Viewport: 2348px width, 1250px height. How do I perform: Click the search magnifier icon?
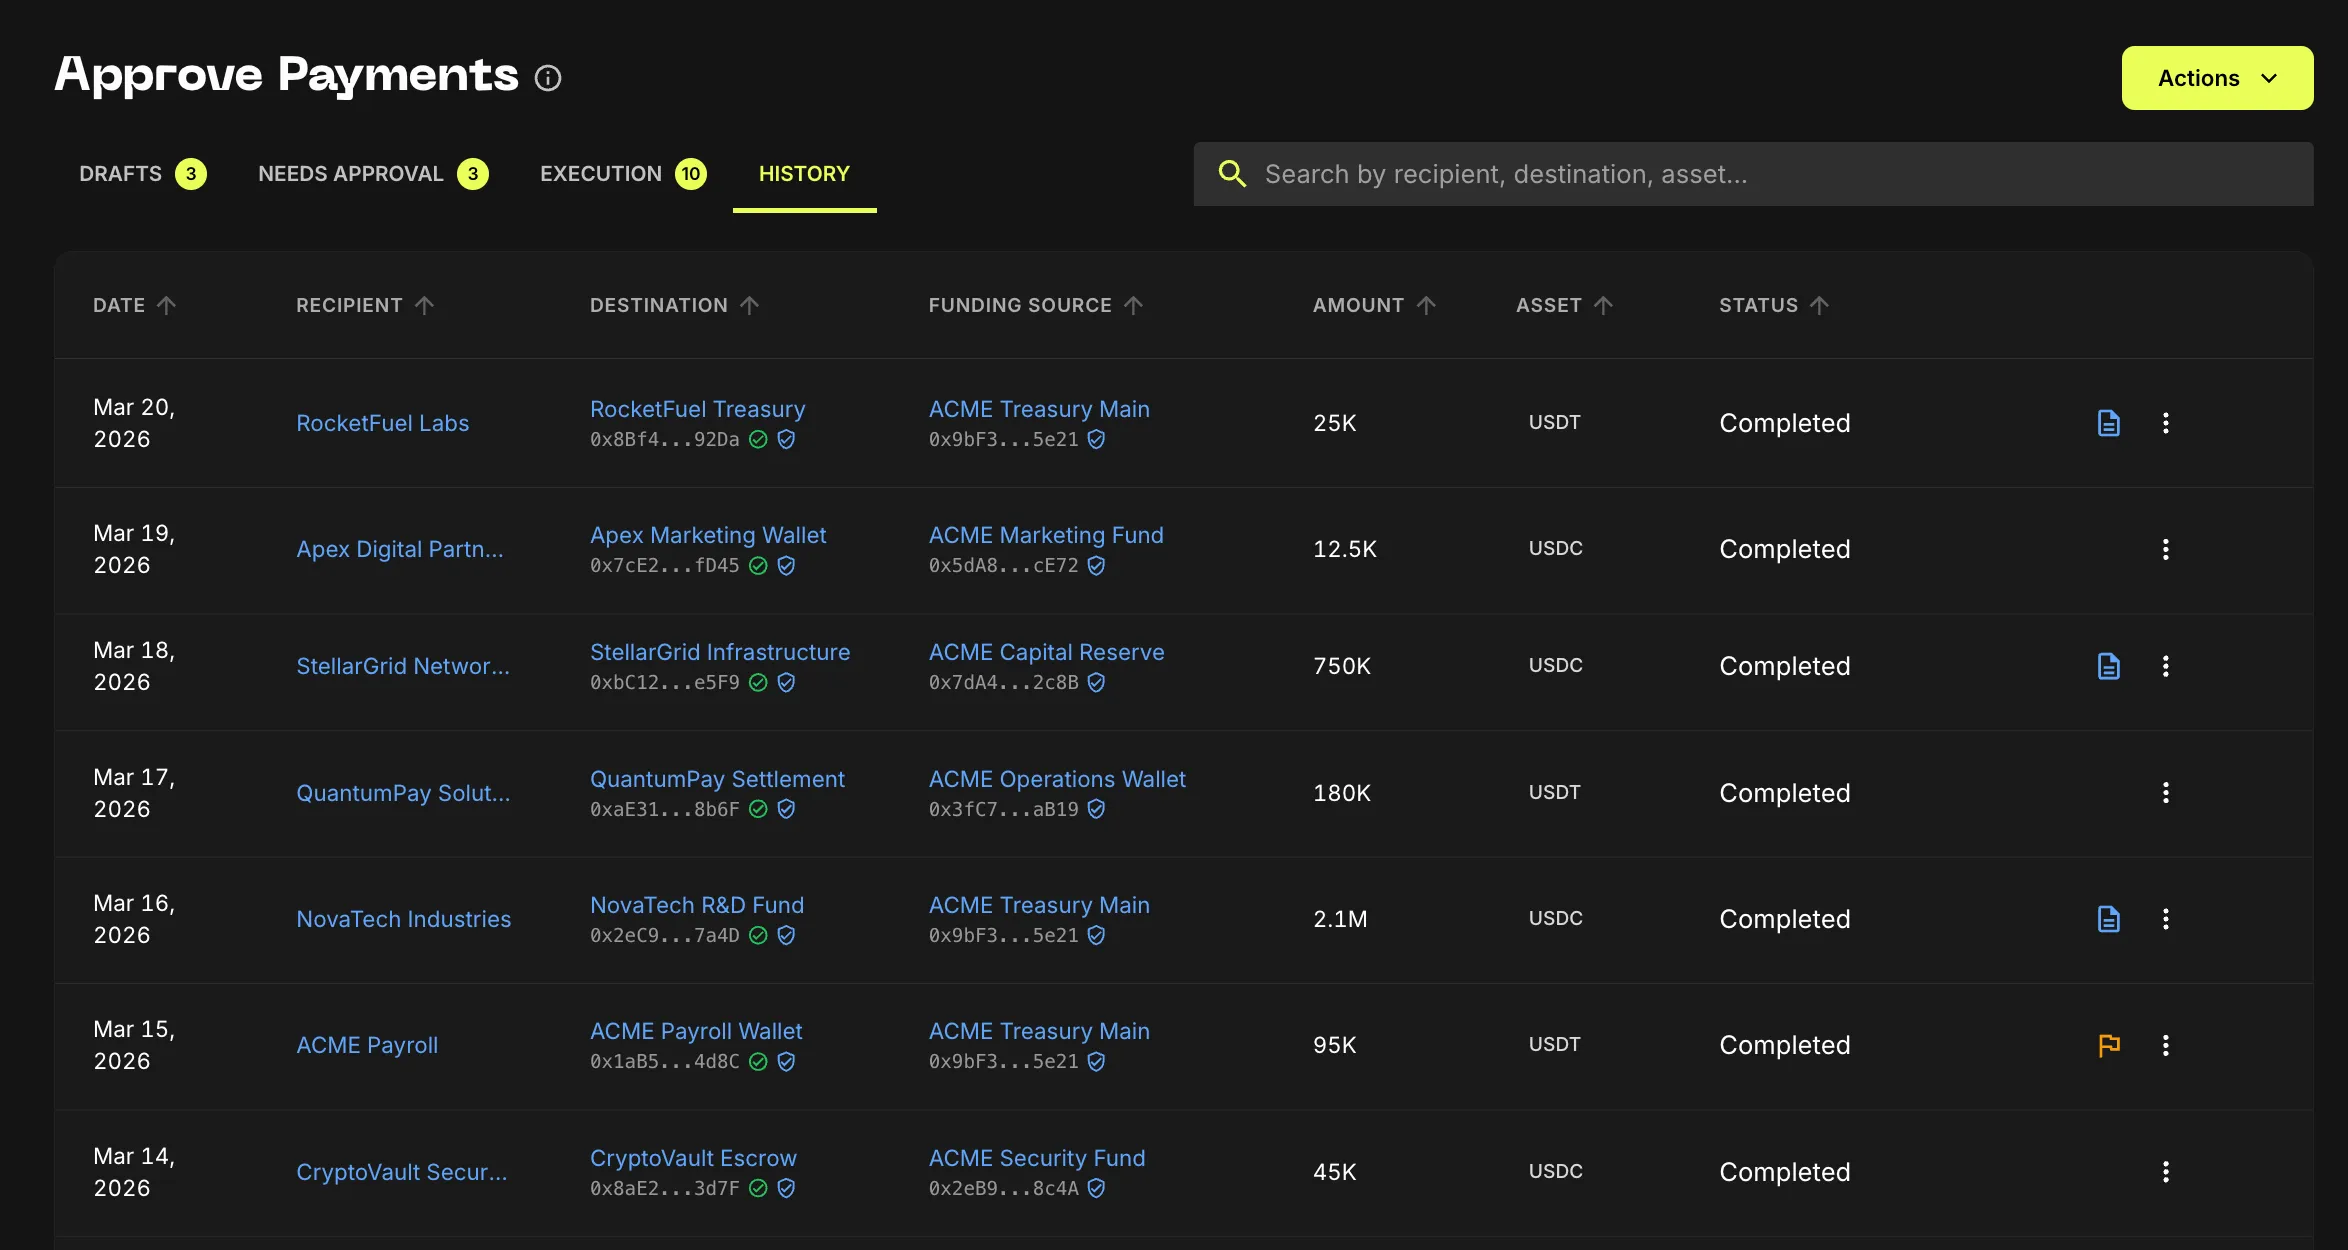click(1232, 174)
